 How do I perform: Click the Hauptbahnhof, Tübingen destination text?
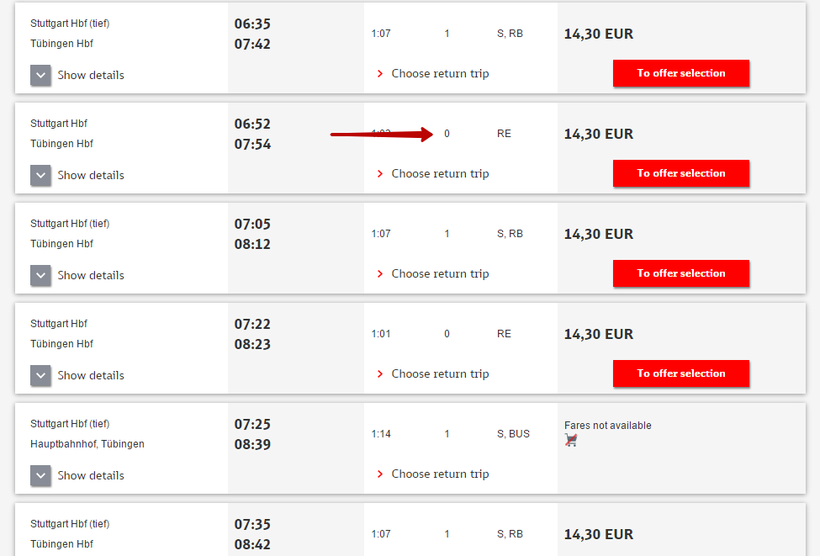(87, 444)
